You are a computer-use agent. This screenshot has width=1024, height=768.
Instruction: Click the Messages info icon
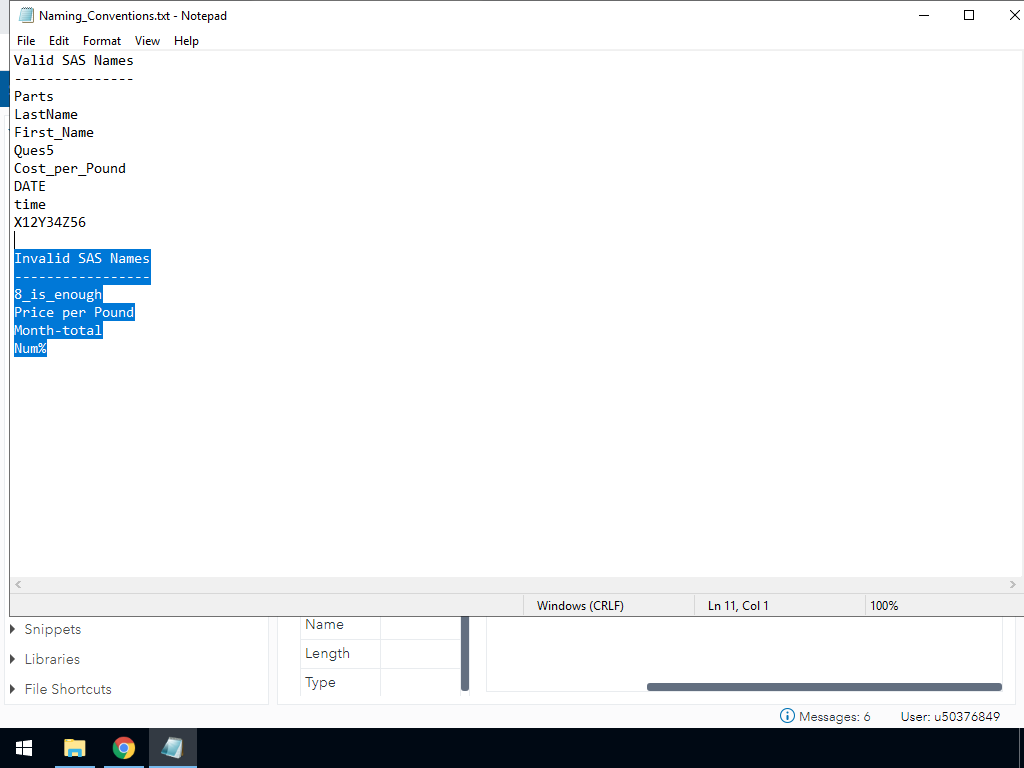[788, 716]
